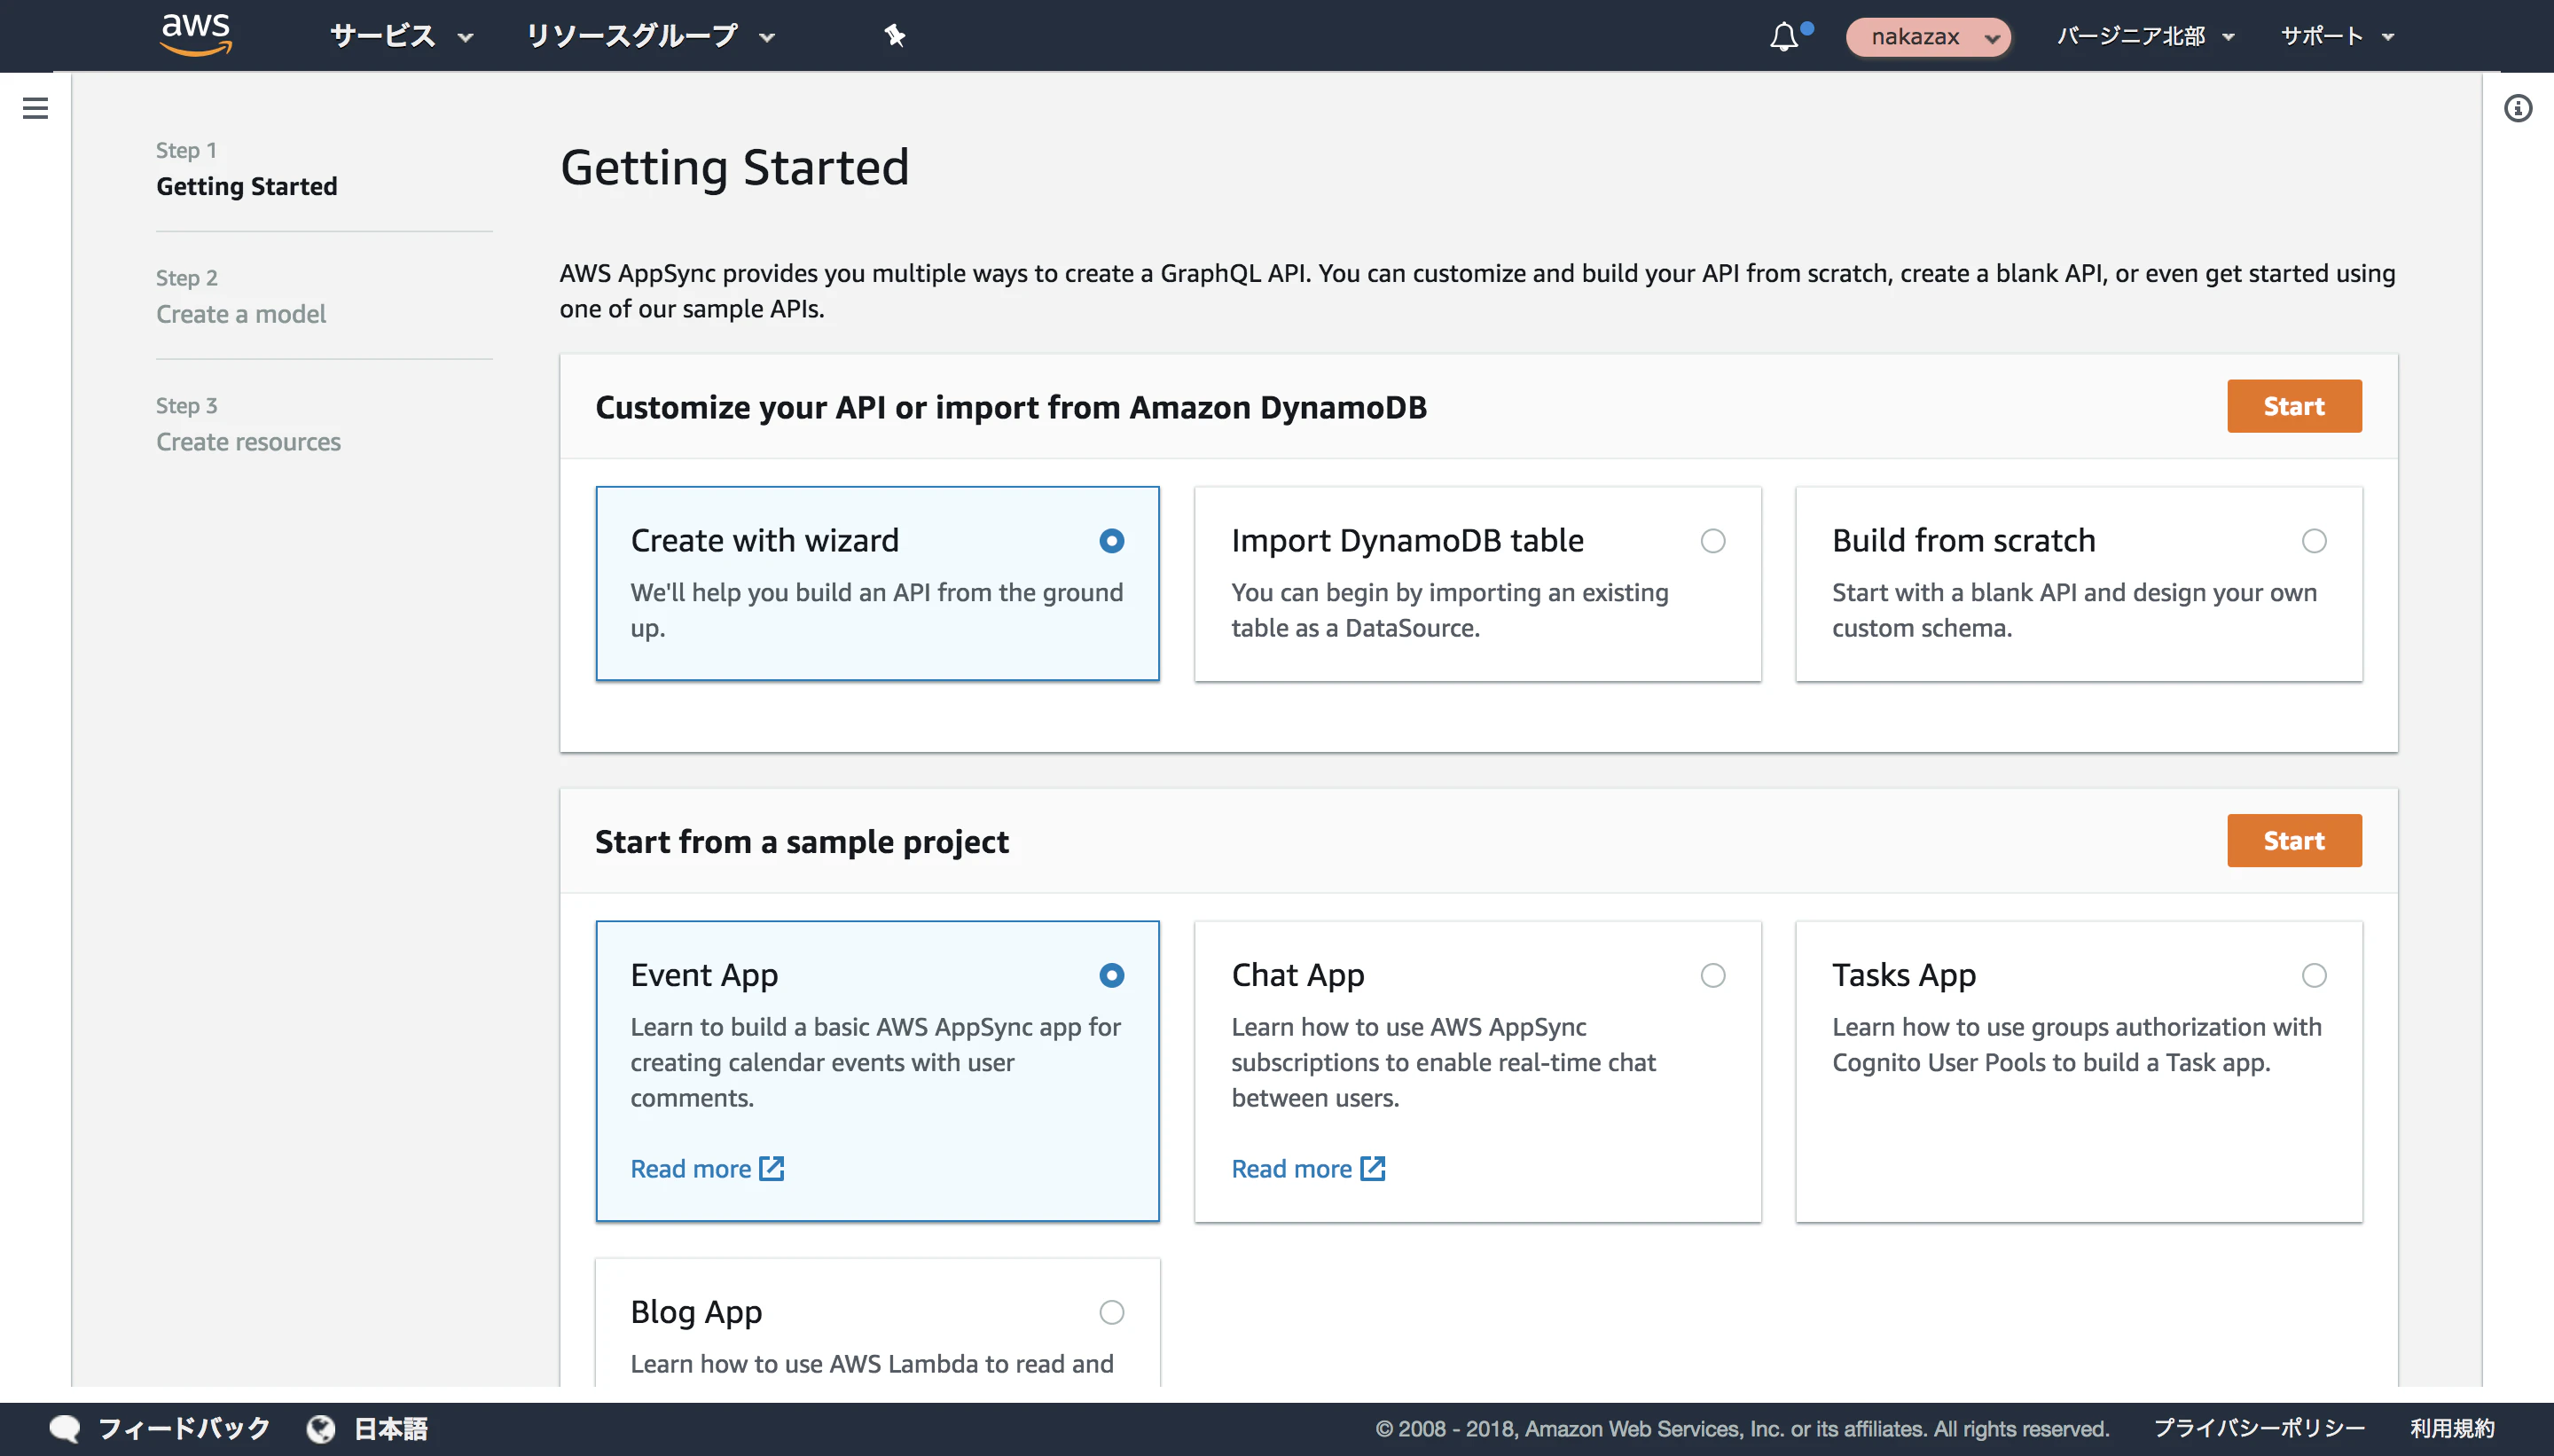Screen dimensions: 2554x1456
Task: Click the Import DynamoDB table card description
Action: (1450, 610)
